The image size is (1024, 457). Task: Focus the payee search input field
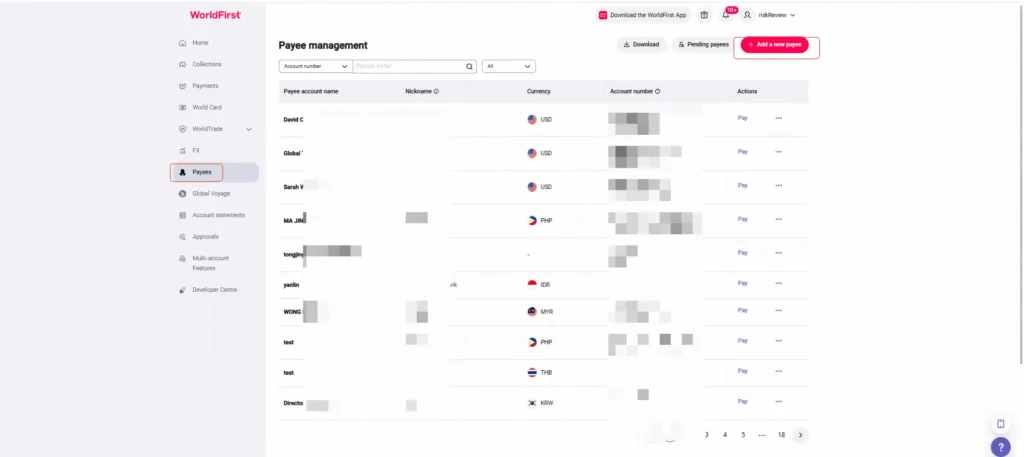coord(409,67)
